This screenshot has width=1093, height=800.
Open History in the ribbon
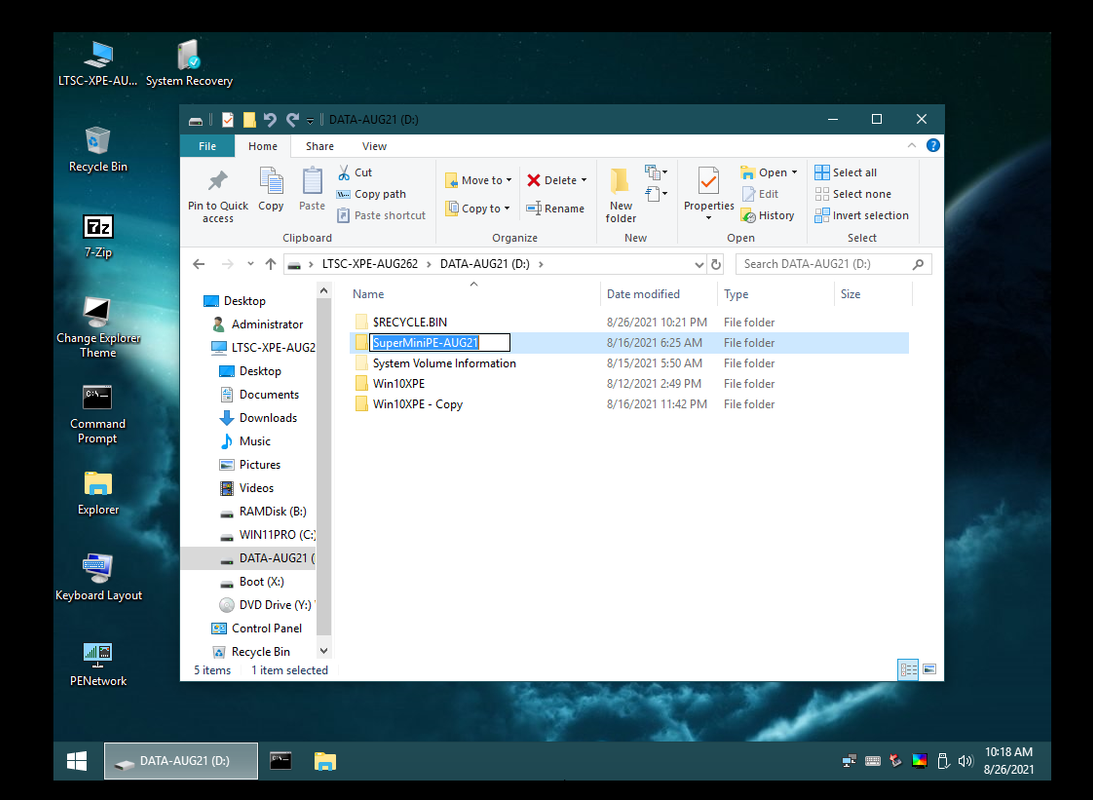click(x=767, y=215)
